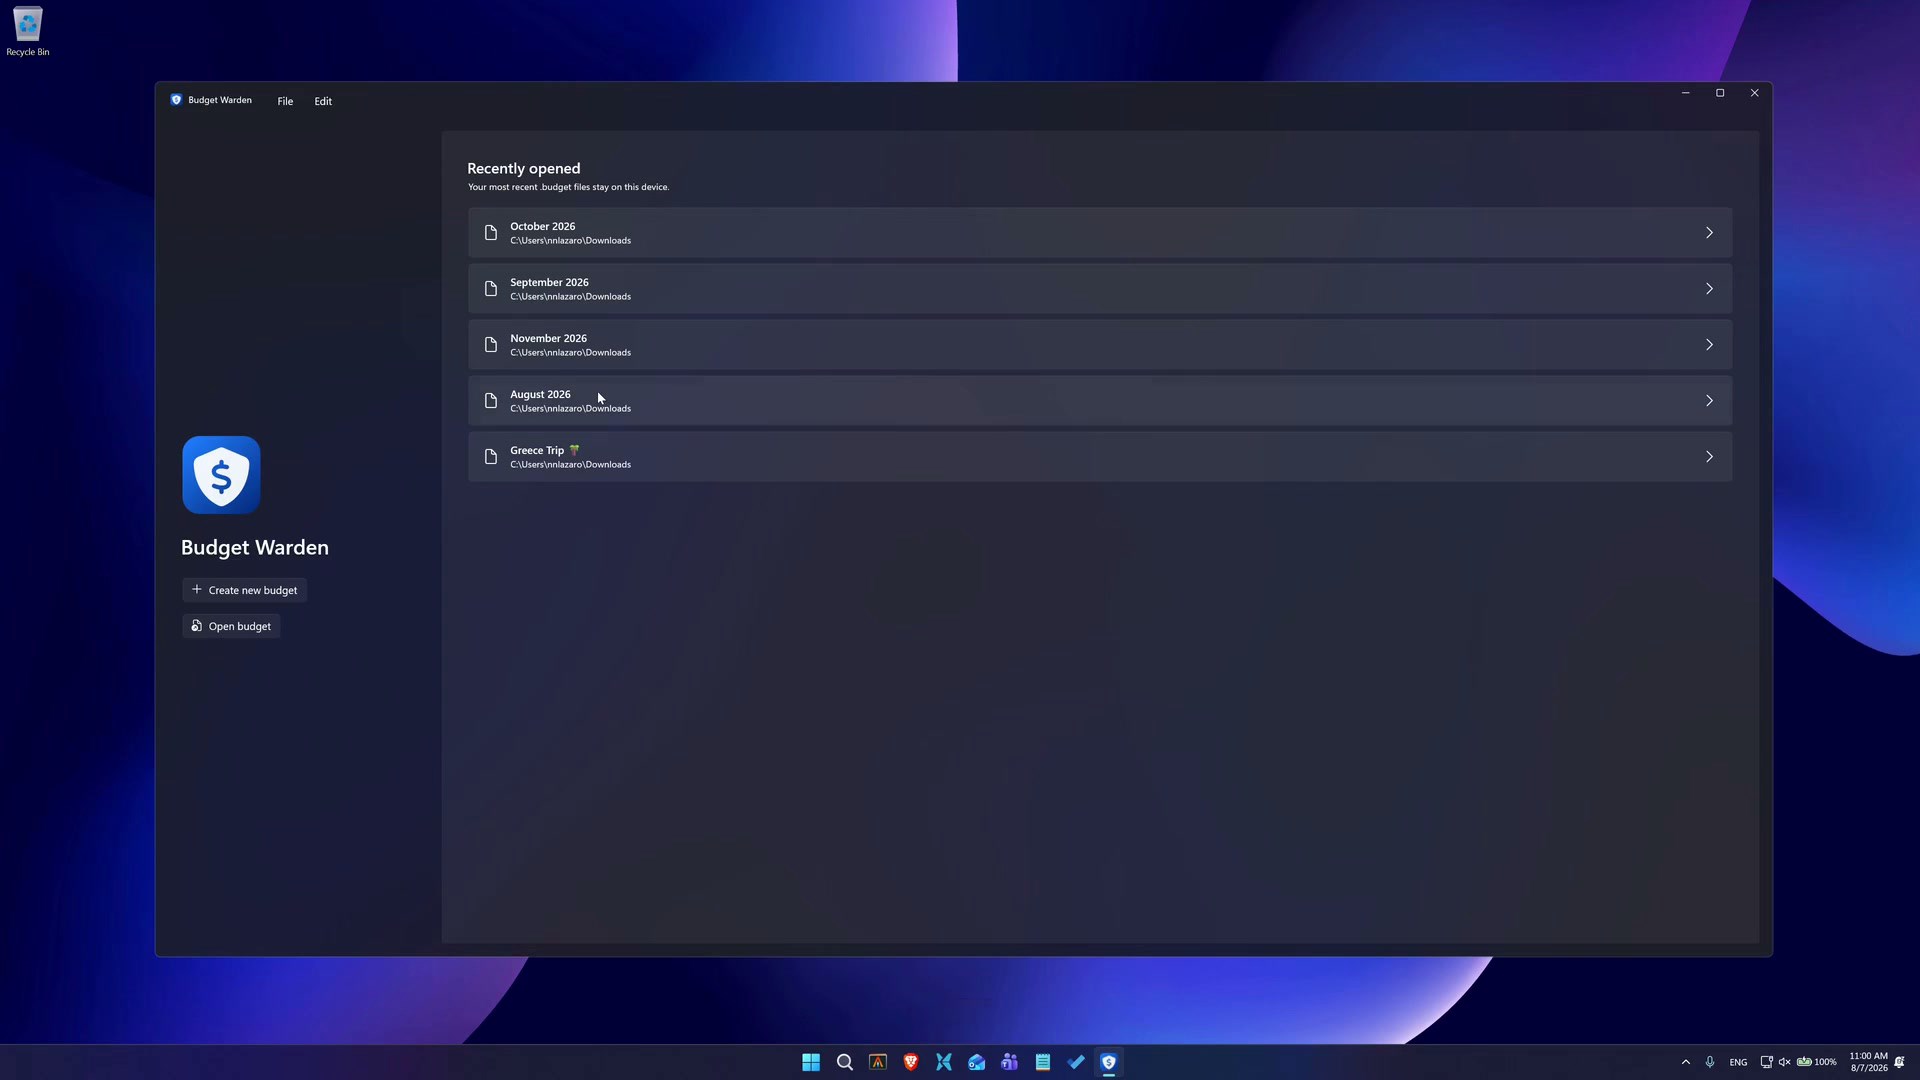Open the clock and calendar flyout
This screenshot has width=1920, height=1080.
point(1868,1062)
